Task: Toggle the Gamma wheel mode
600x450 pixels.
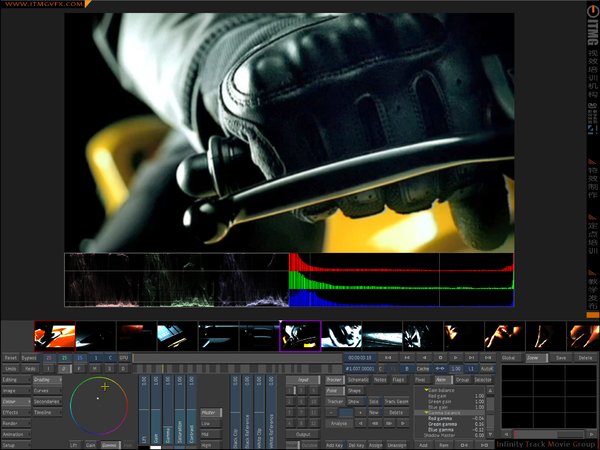Action: pos(109,444)
